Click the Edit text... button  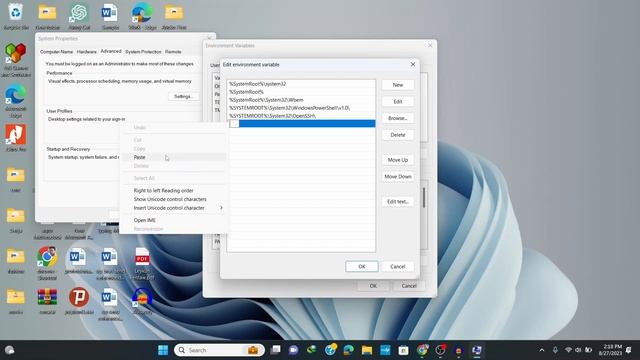[398, 202]
